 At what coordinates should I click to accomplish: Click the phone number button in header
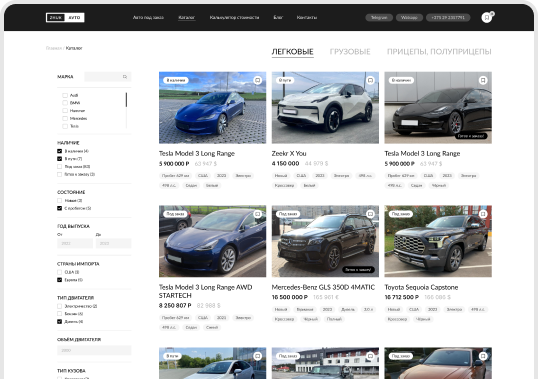tap(448, 17)
